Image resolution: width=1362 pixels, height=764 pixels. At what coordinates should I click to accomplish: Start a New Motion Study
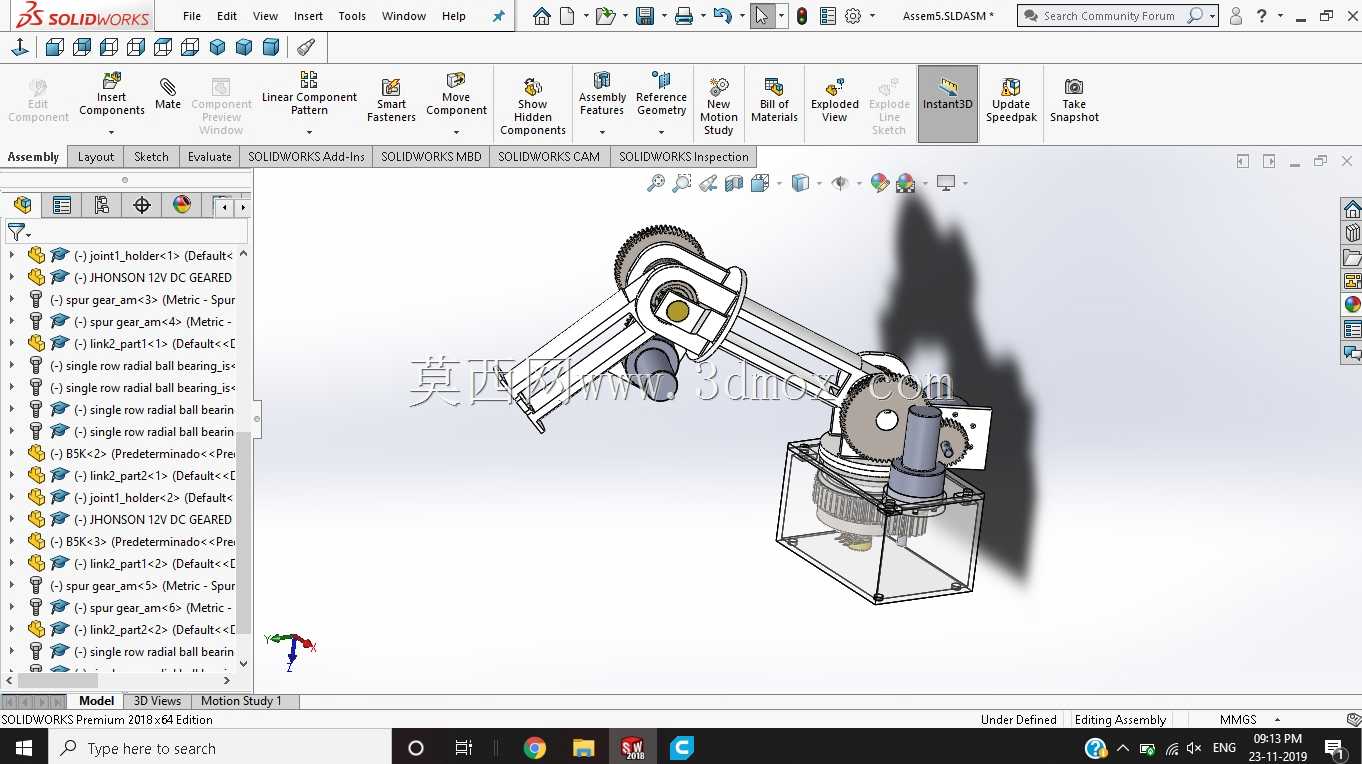coord(718,106)
